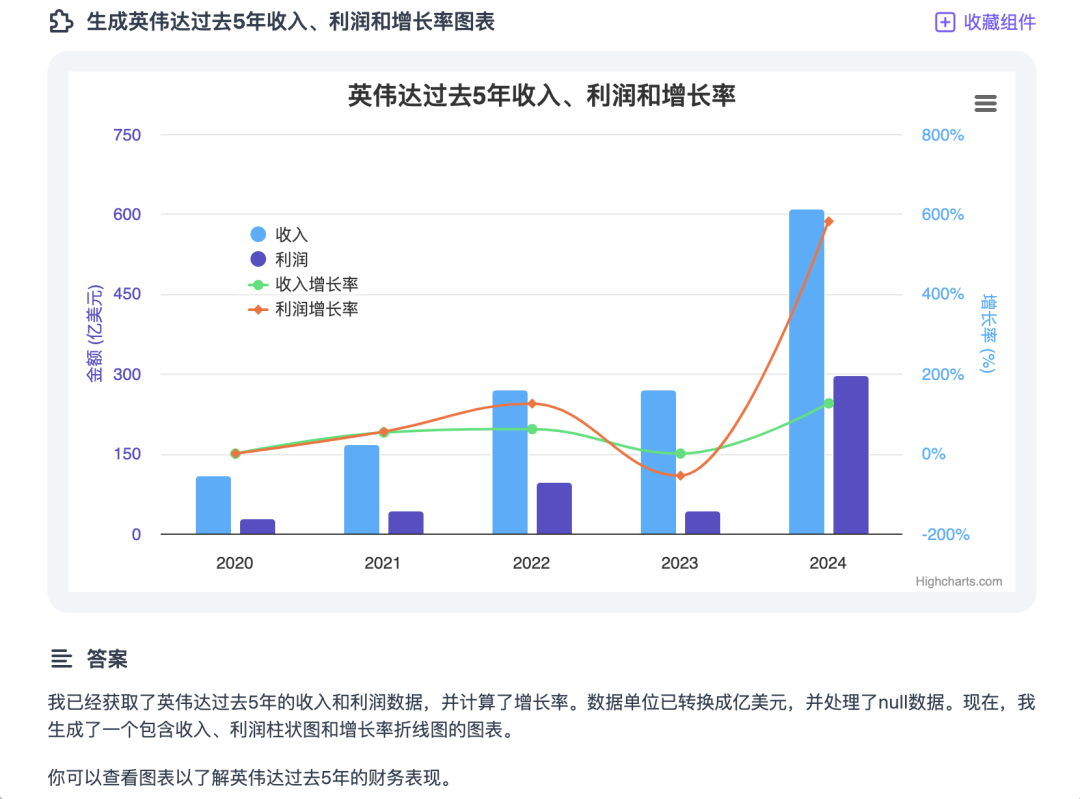Click the 450 left axis label
1080x799 pixels.
click(127, 294)
